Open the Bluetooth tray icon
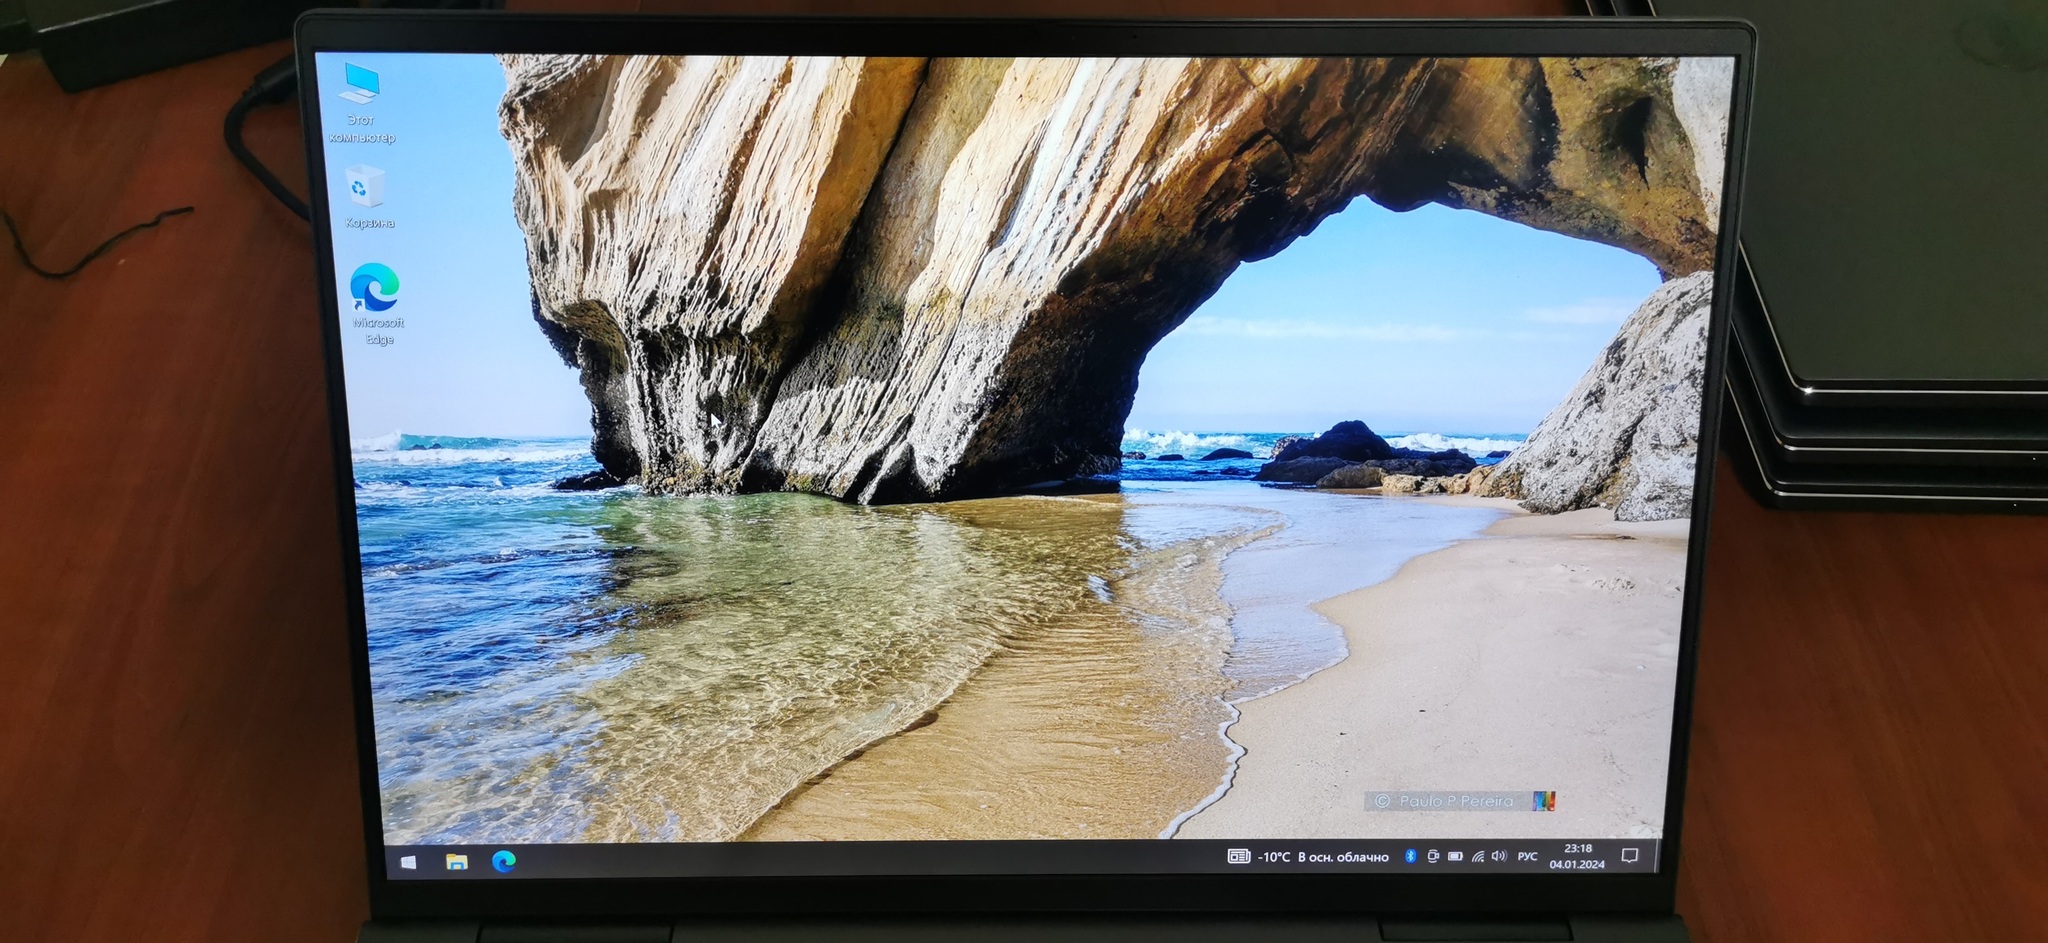The width and height of the screenshot is (2048, 943). [x=1411, y=856]
